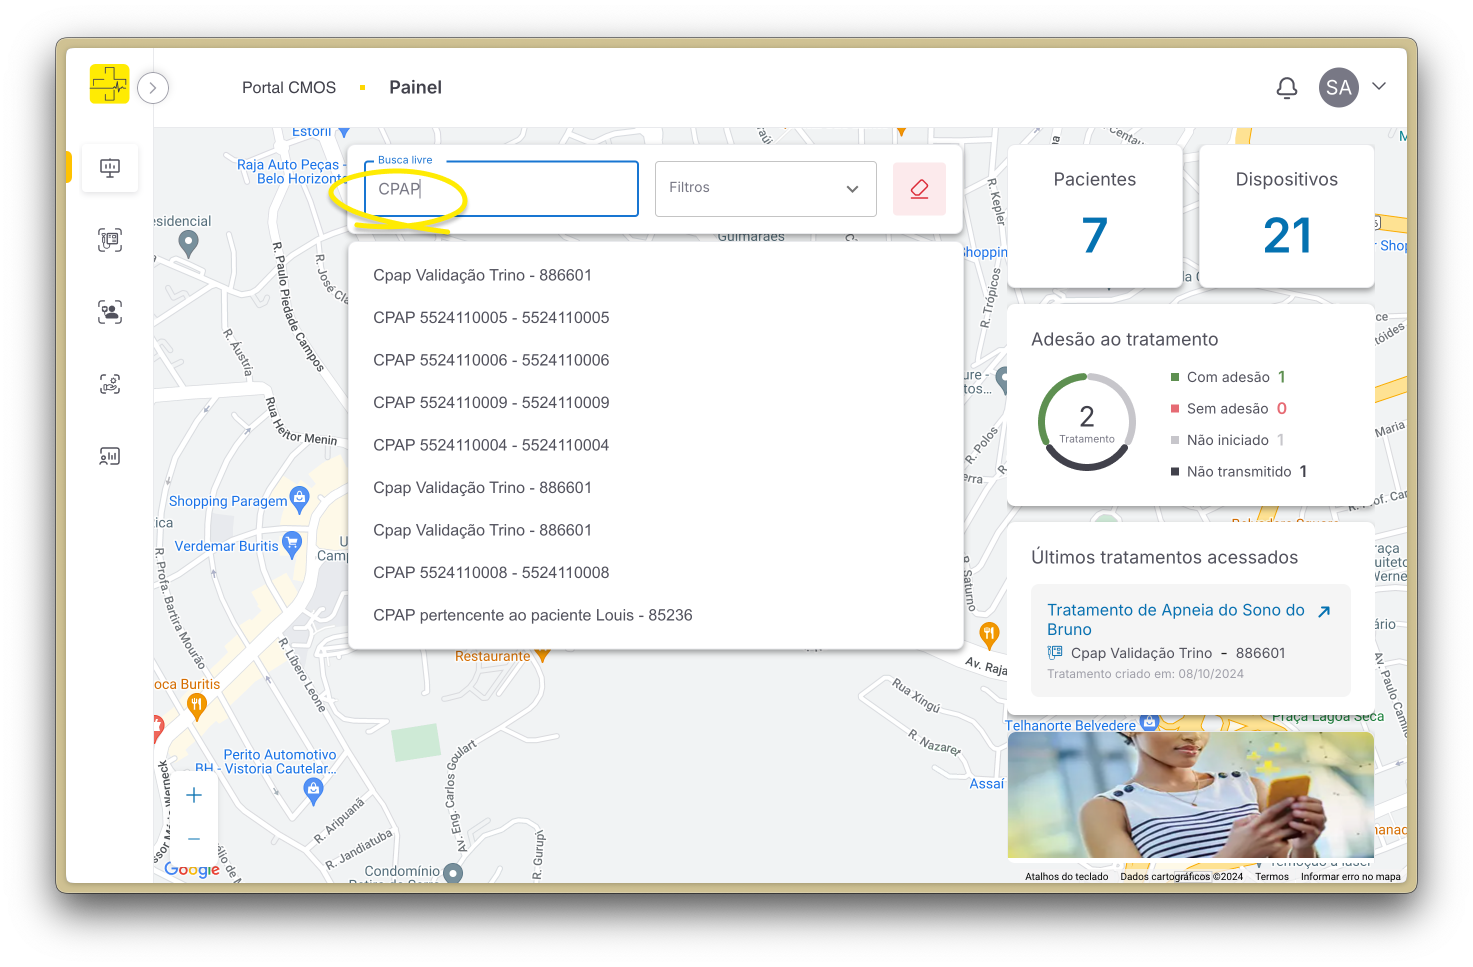
Task: Click the promotional banner image thumbnail
Action: click(x=1191, y=796)
